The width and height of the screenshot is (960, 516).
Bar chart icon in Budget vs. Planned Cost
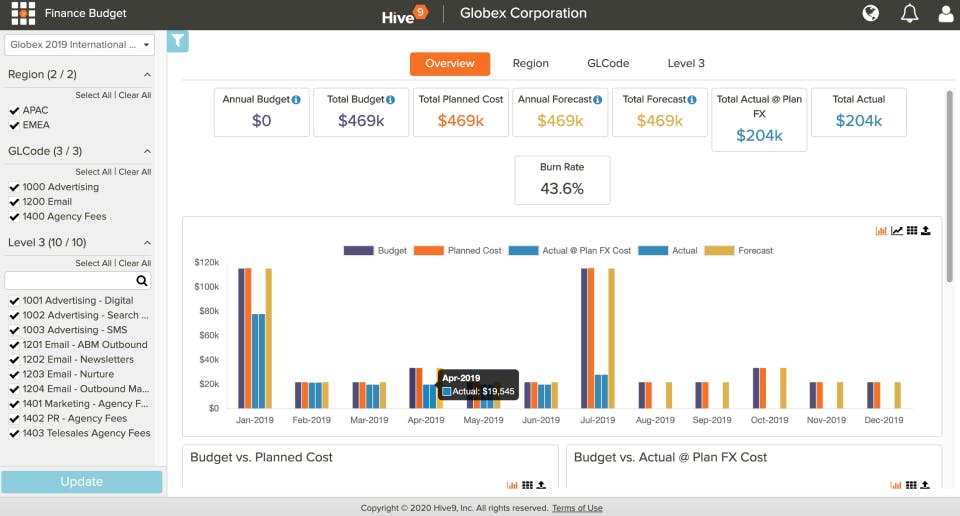click(512, 485)
